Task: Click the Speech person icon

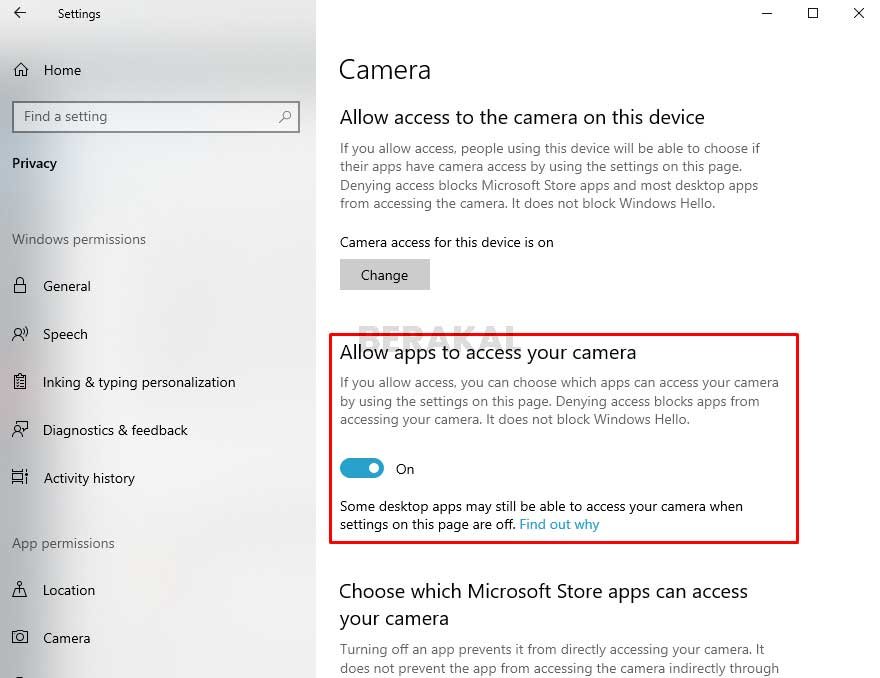Action: click(x=20, y=334)
